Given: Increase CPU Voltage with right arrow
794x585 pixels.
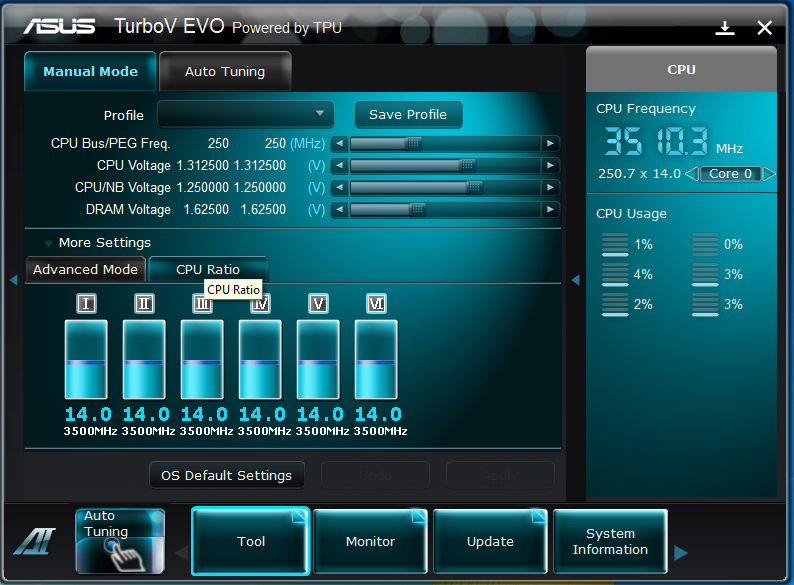Looking at the screenshot, I should [550, 166].
